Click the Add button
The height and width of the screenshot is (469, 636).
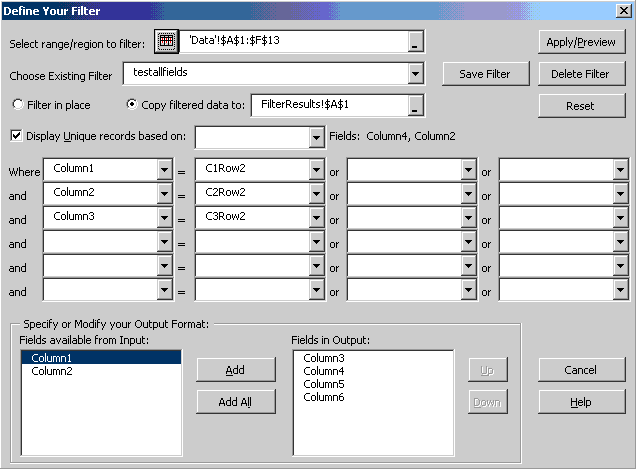(236, 370)
